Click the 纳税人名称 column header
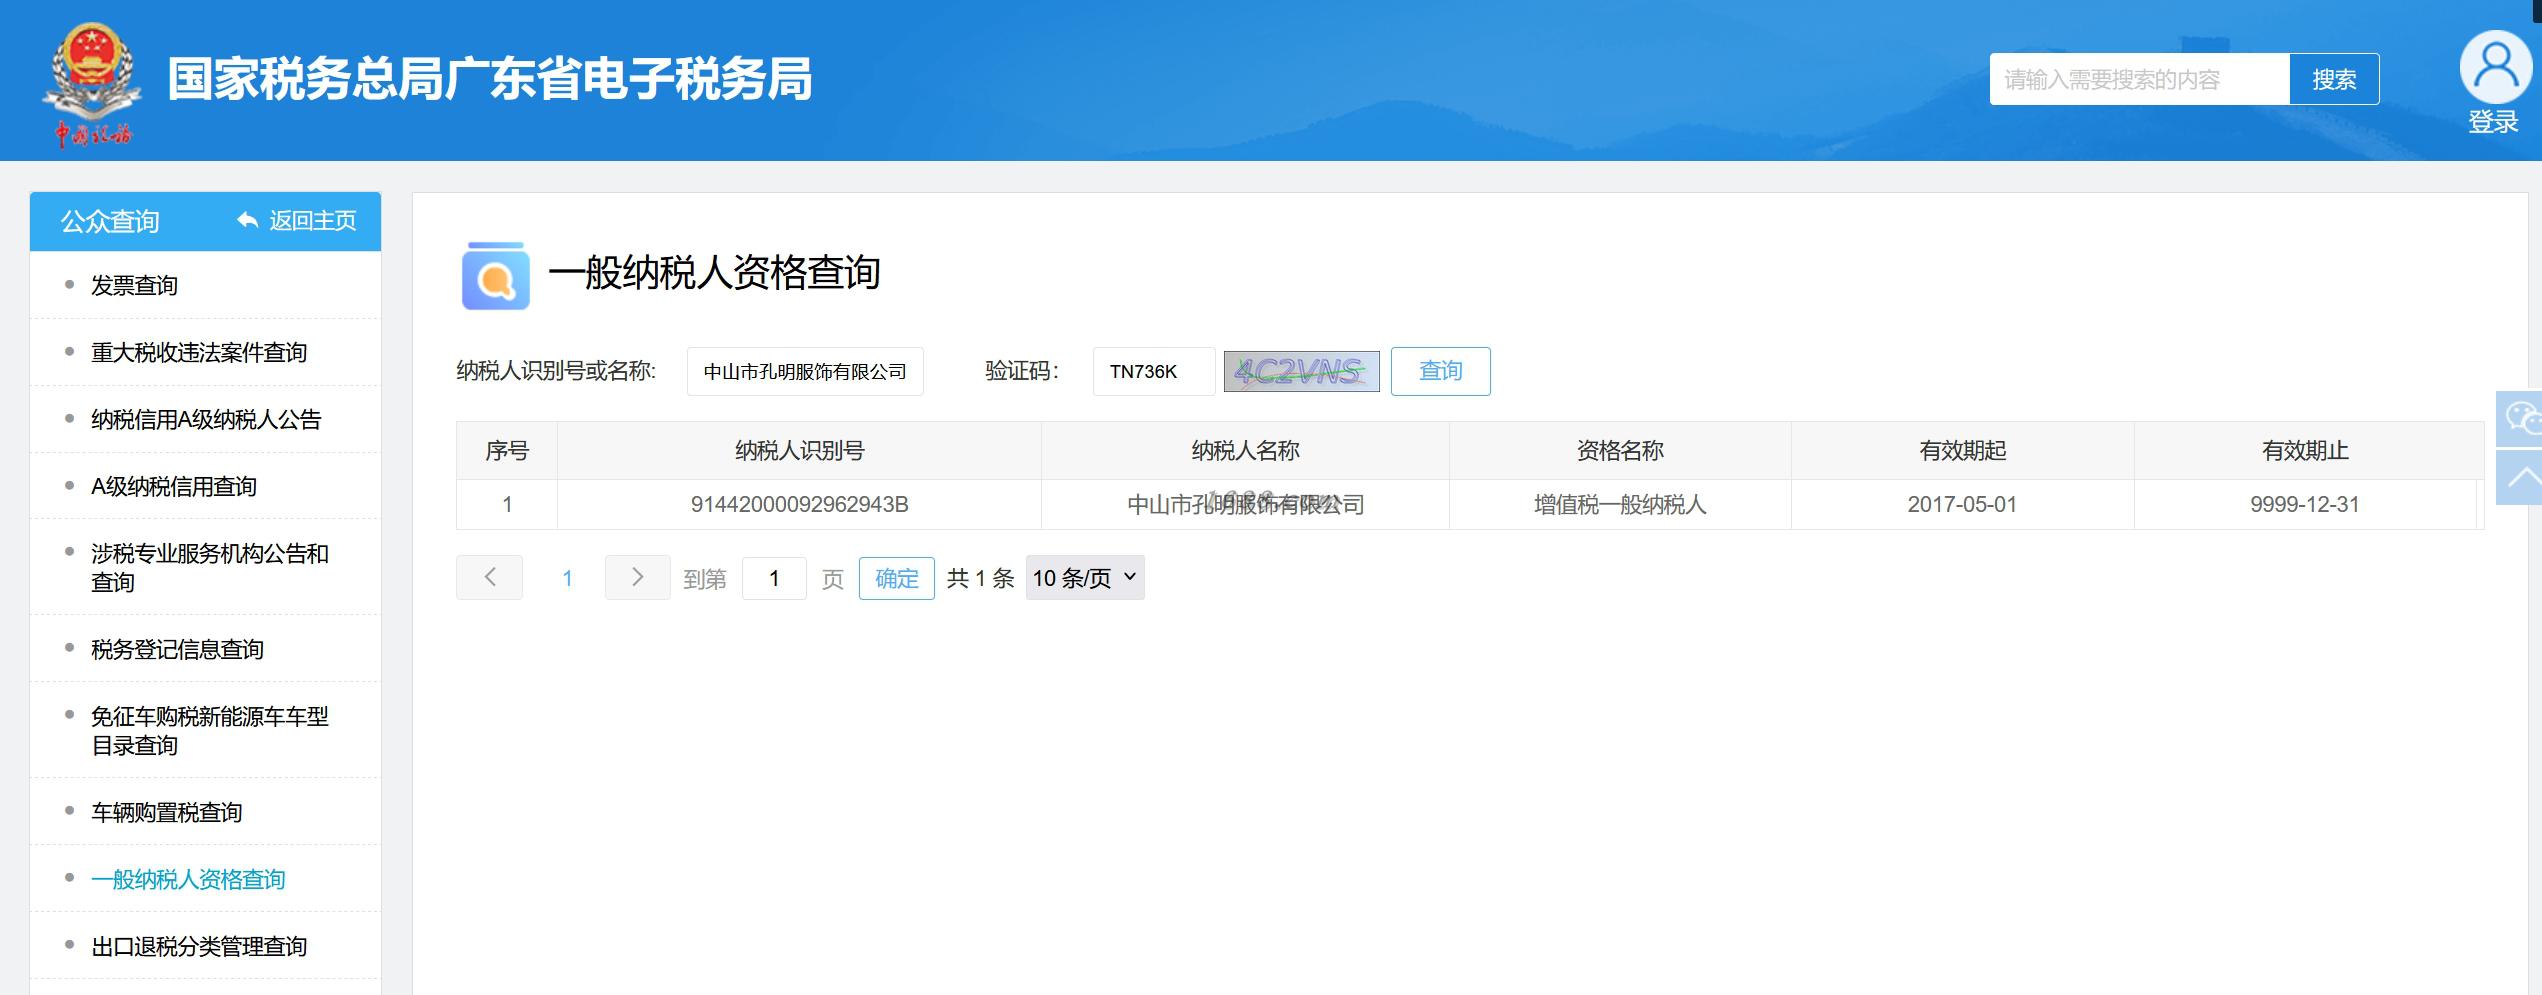Image resolution: width=2542 pixels, height=995 pixels. 1245,451
